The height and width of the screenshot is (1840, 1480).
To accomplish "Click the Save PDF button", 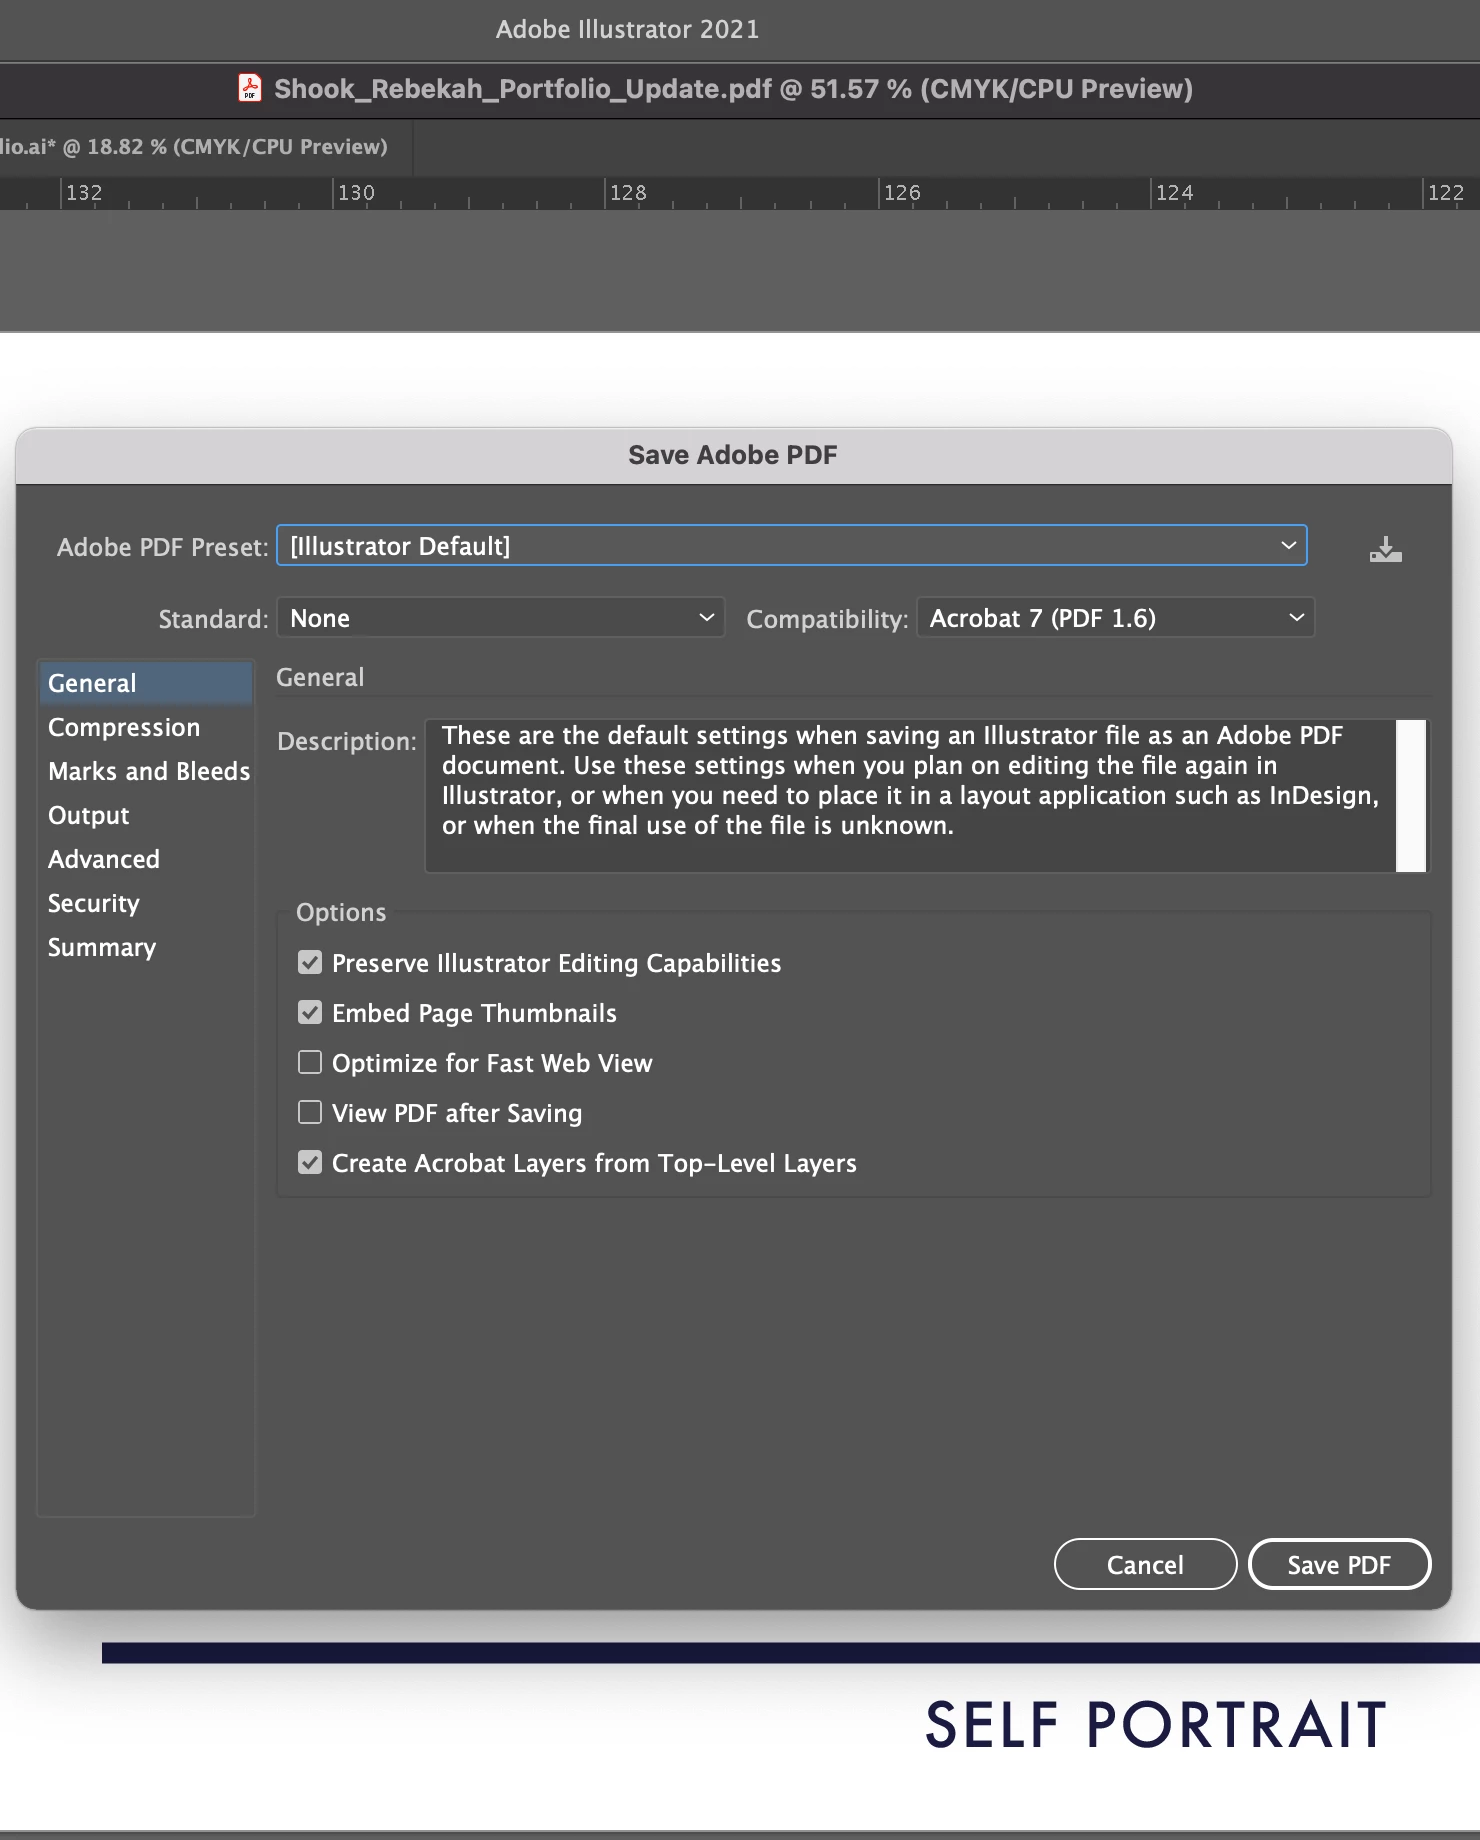I will click(x=1339, y=1564).
